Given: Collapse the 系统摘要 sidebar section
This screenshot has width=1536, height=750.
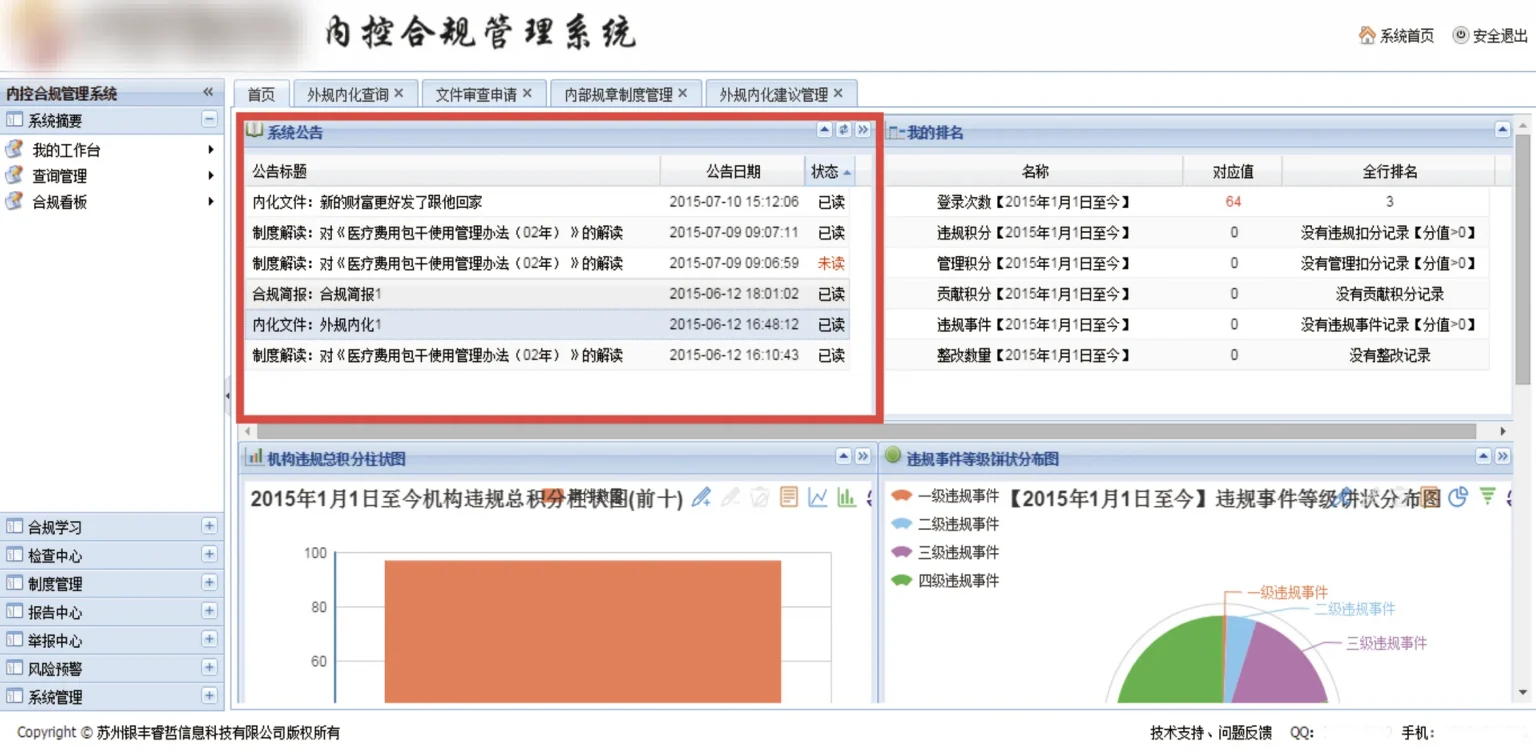Looking at the screenshot, I should pyautogui.click(x=209, y=120).
